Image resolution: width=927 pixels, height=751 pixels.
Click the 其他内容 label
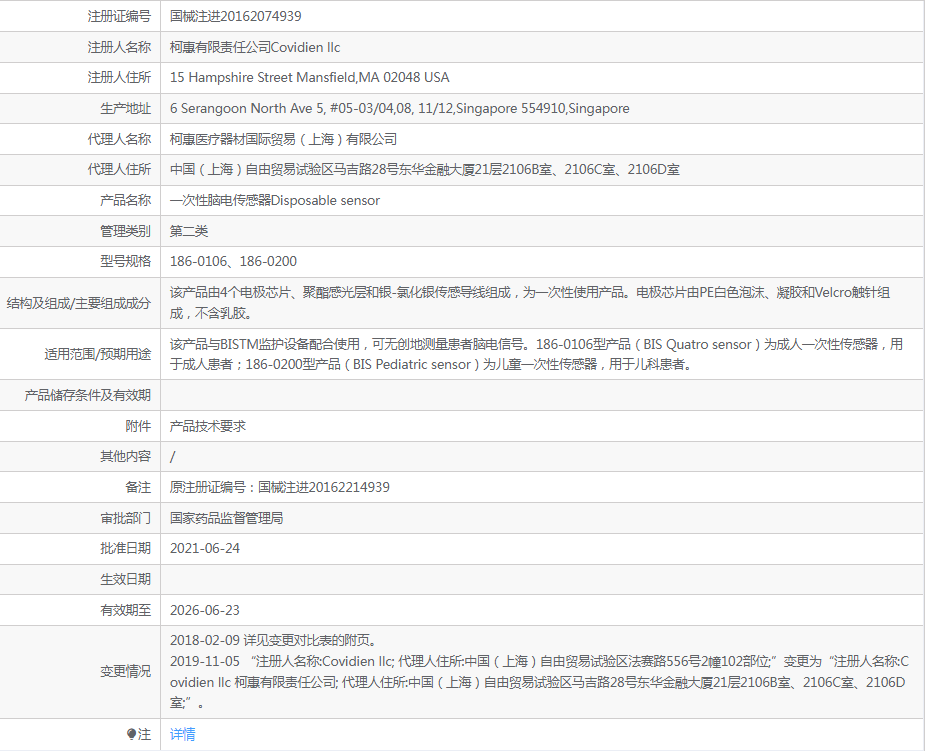click(x=125, y=457)
